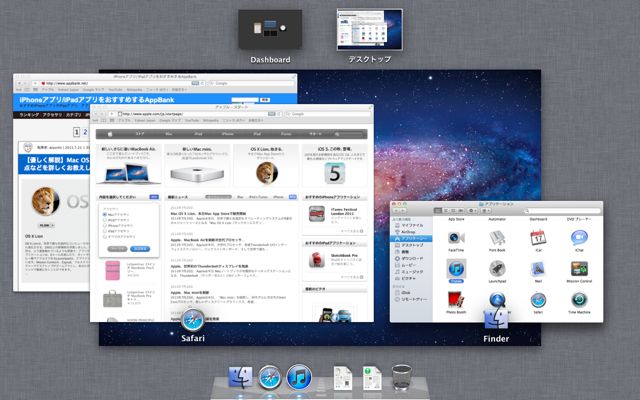Switch Finder to column view
This screenshot has height=400, width=640.
pos(453,211)
